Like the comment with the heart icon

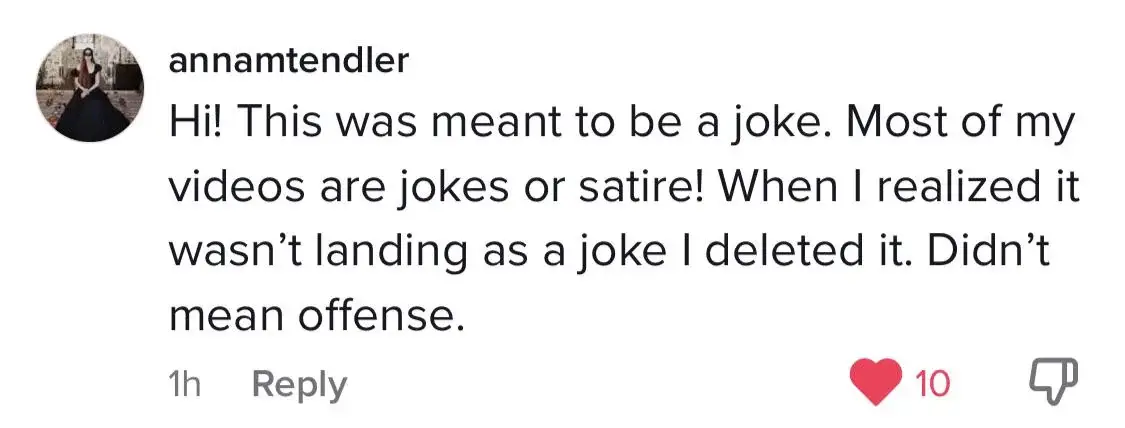pyautogui.click(x=874, y=382)
